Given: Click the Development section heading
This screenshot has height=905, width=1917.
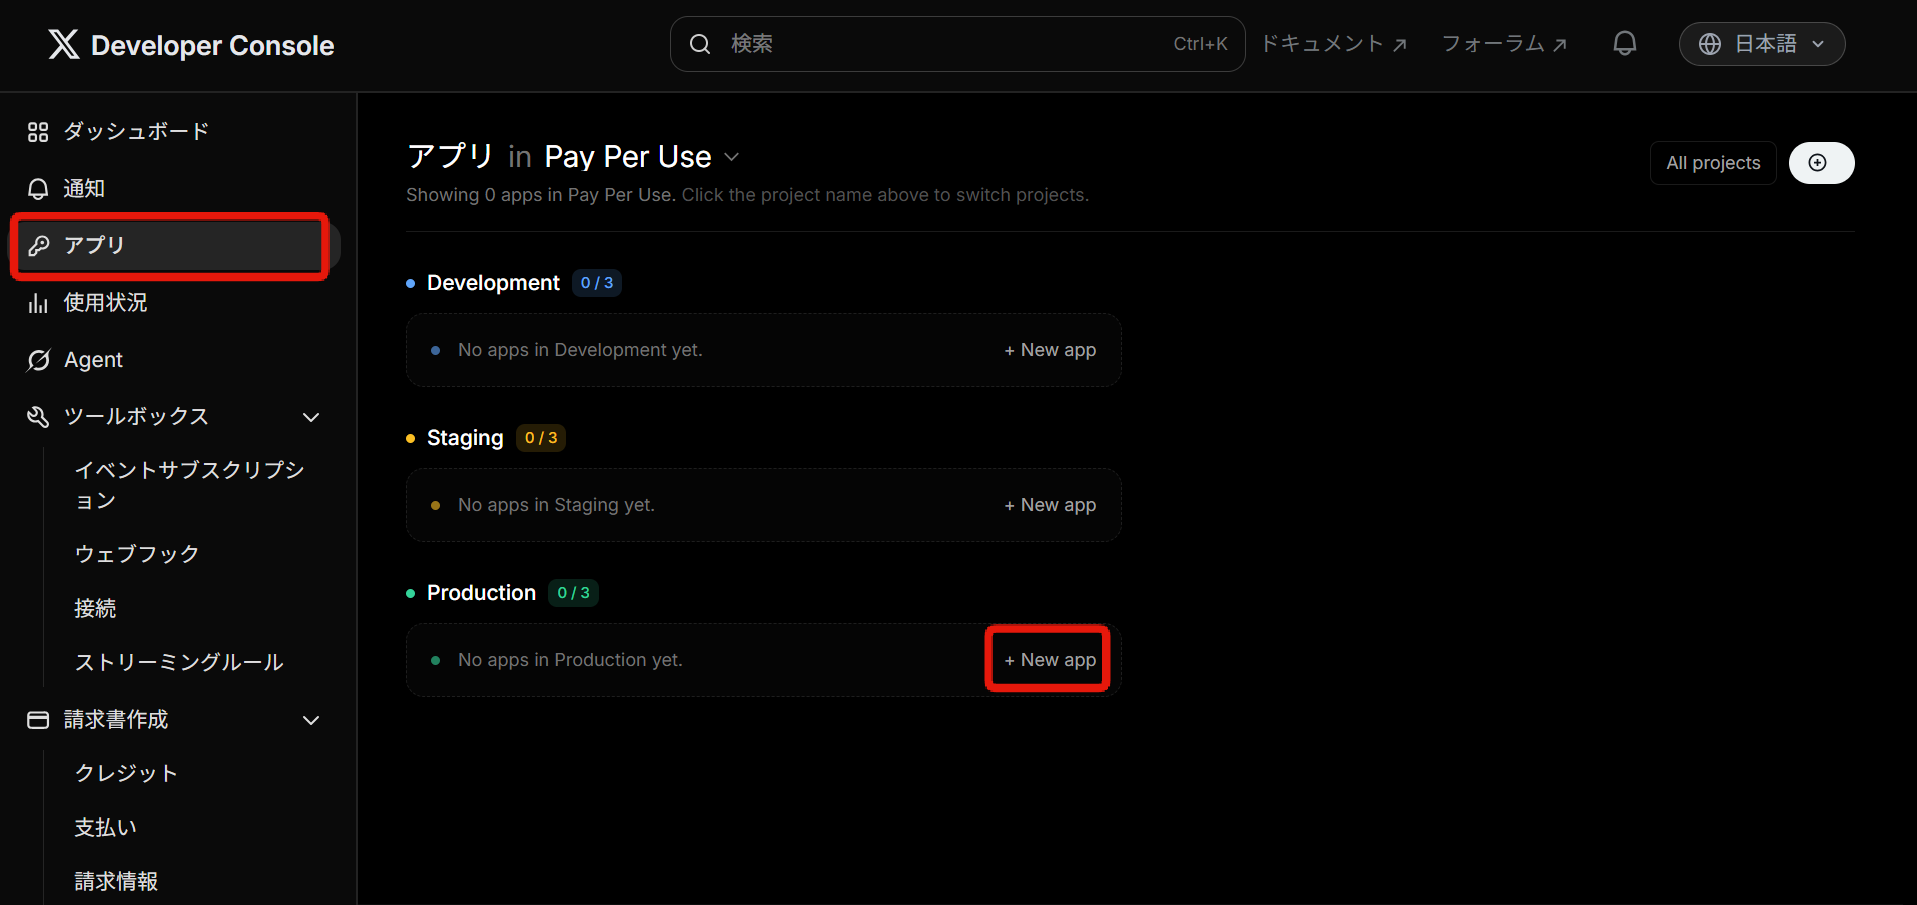Looking at the screenshot, I should 493,283.
